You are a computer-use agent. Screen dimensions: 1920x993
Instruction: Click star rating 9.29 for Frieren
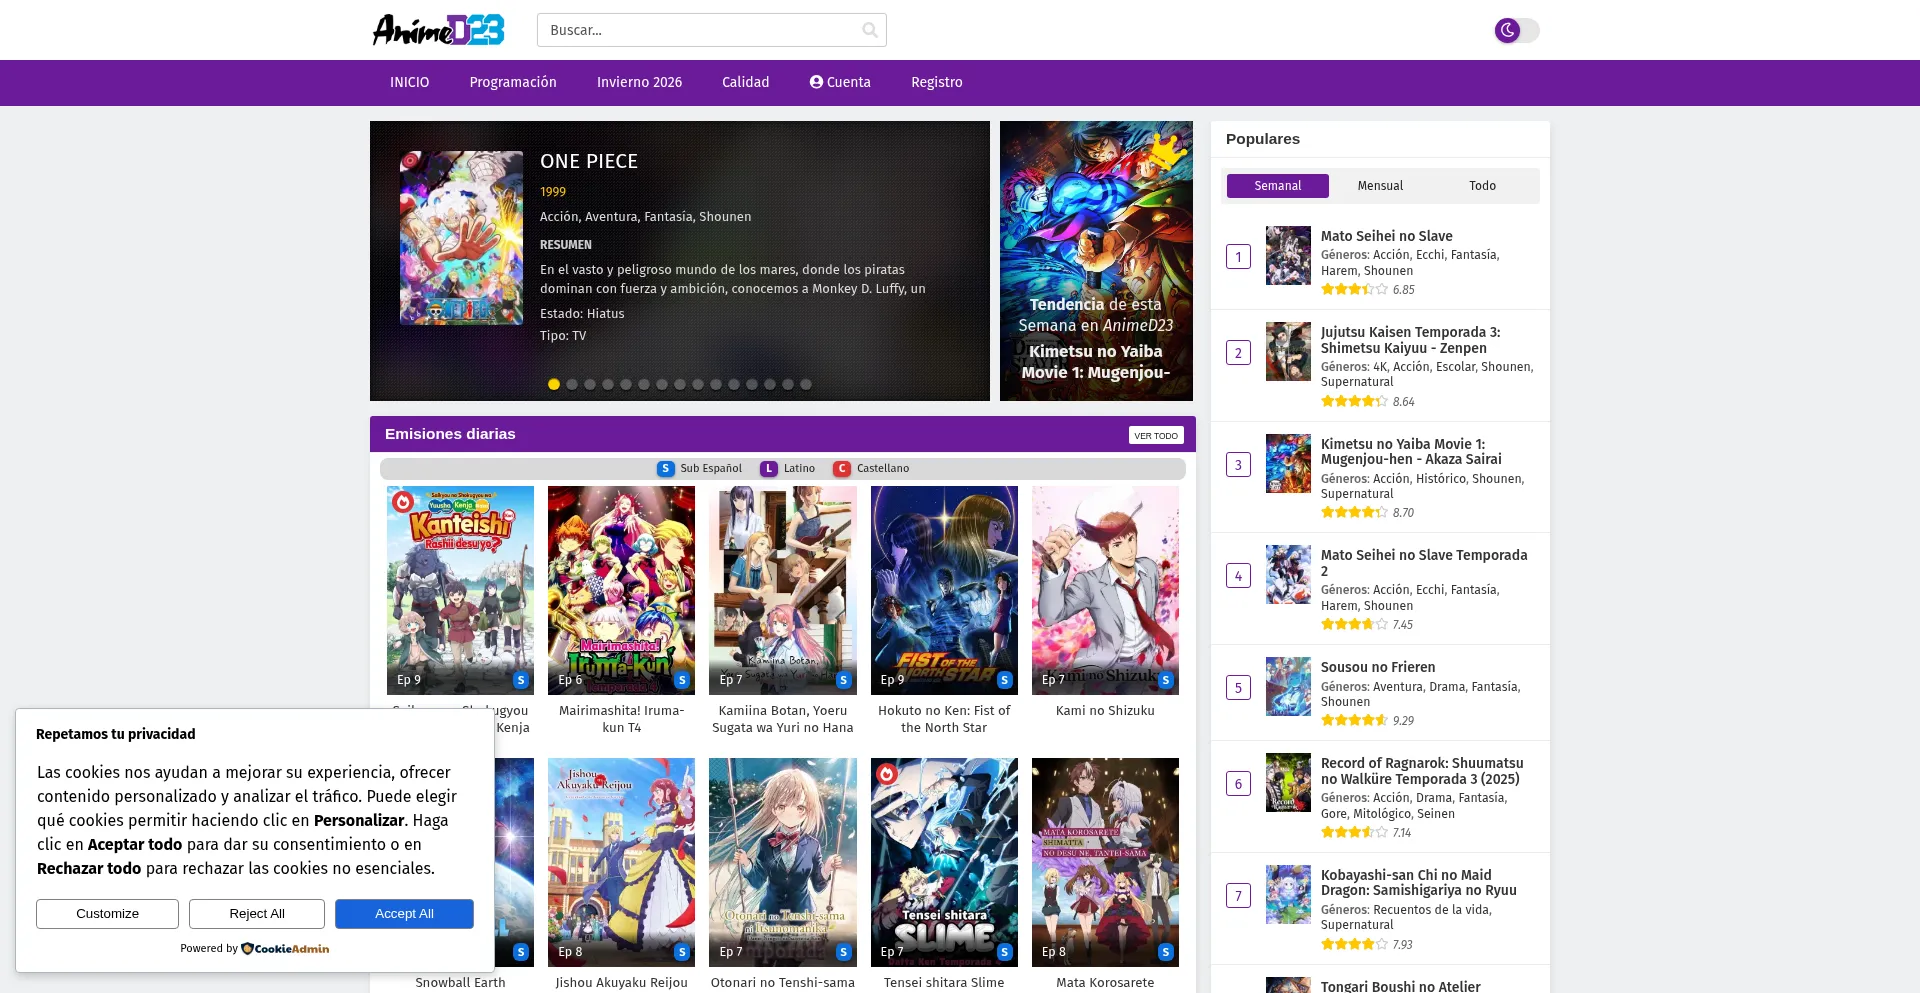pos(1354,720)
